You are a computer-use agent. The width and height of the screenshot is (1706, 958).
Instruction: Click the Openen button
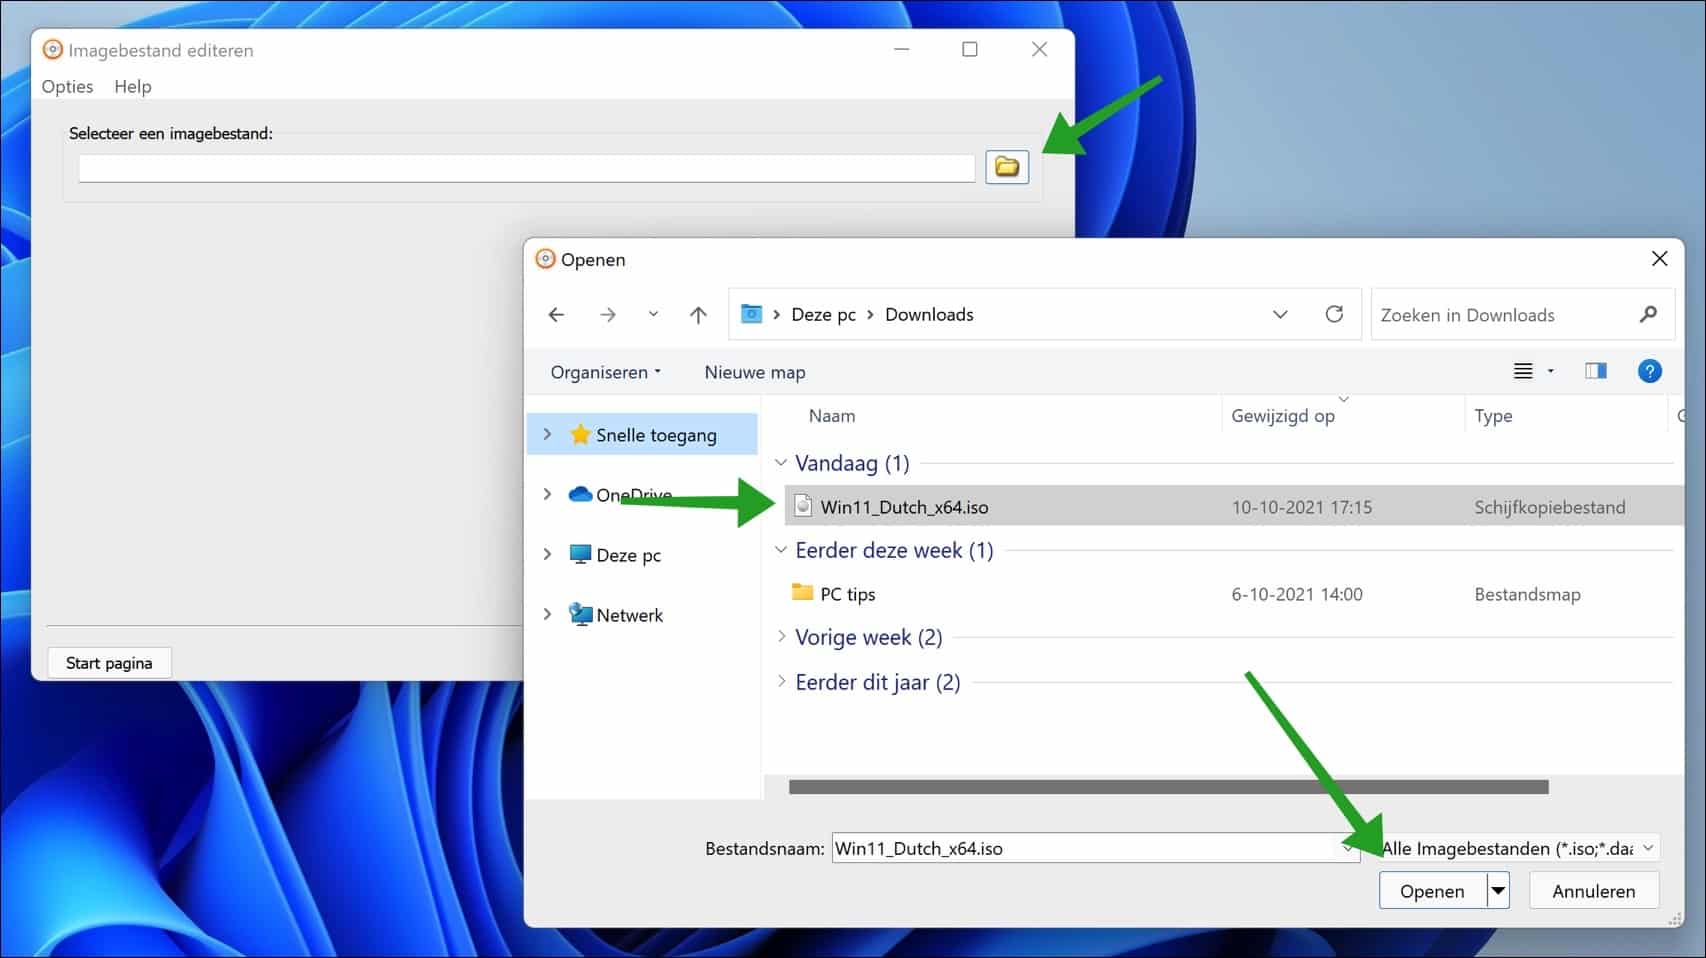(x=1431, y=890)
